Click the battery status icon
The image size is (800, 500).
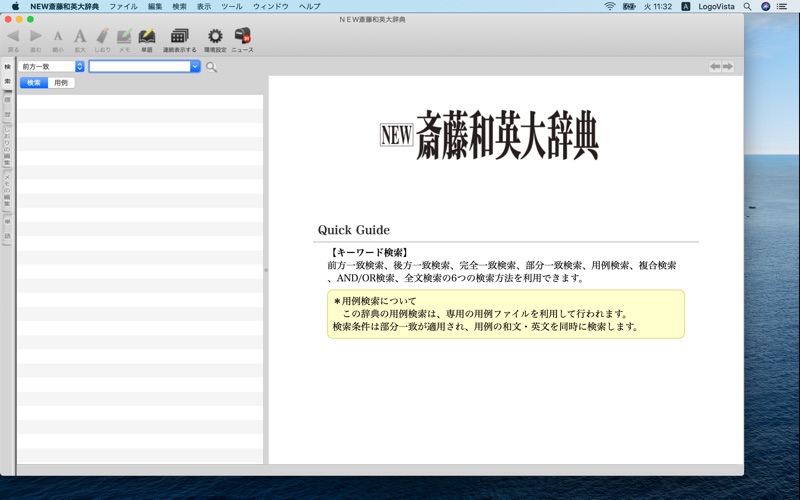(629, 6)
